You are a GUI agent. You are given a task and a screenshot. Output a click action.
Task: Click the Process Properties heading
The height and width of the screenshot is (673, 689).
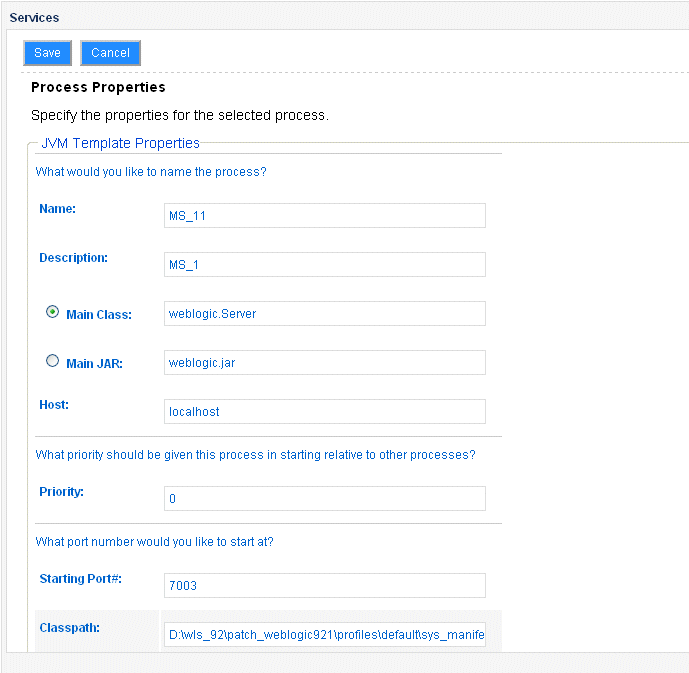(98, 88)
